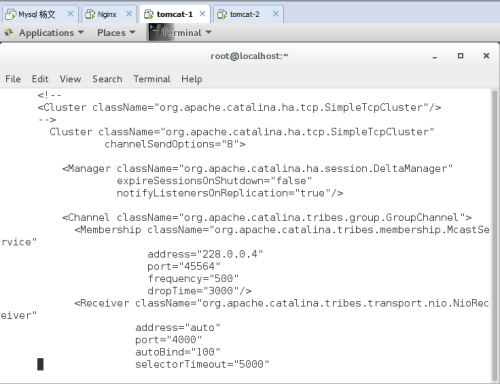Open the Terminal menu in menu bar
This screenshot has width=500, height=384.
point(152,79)
